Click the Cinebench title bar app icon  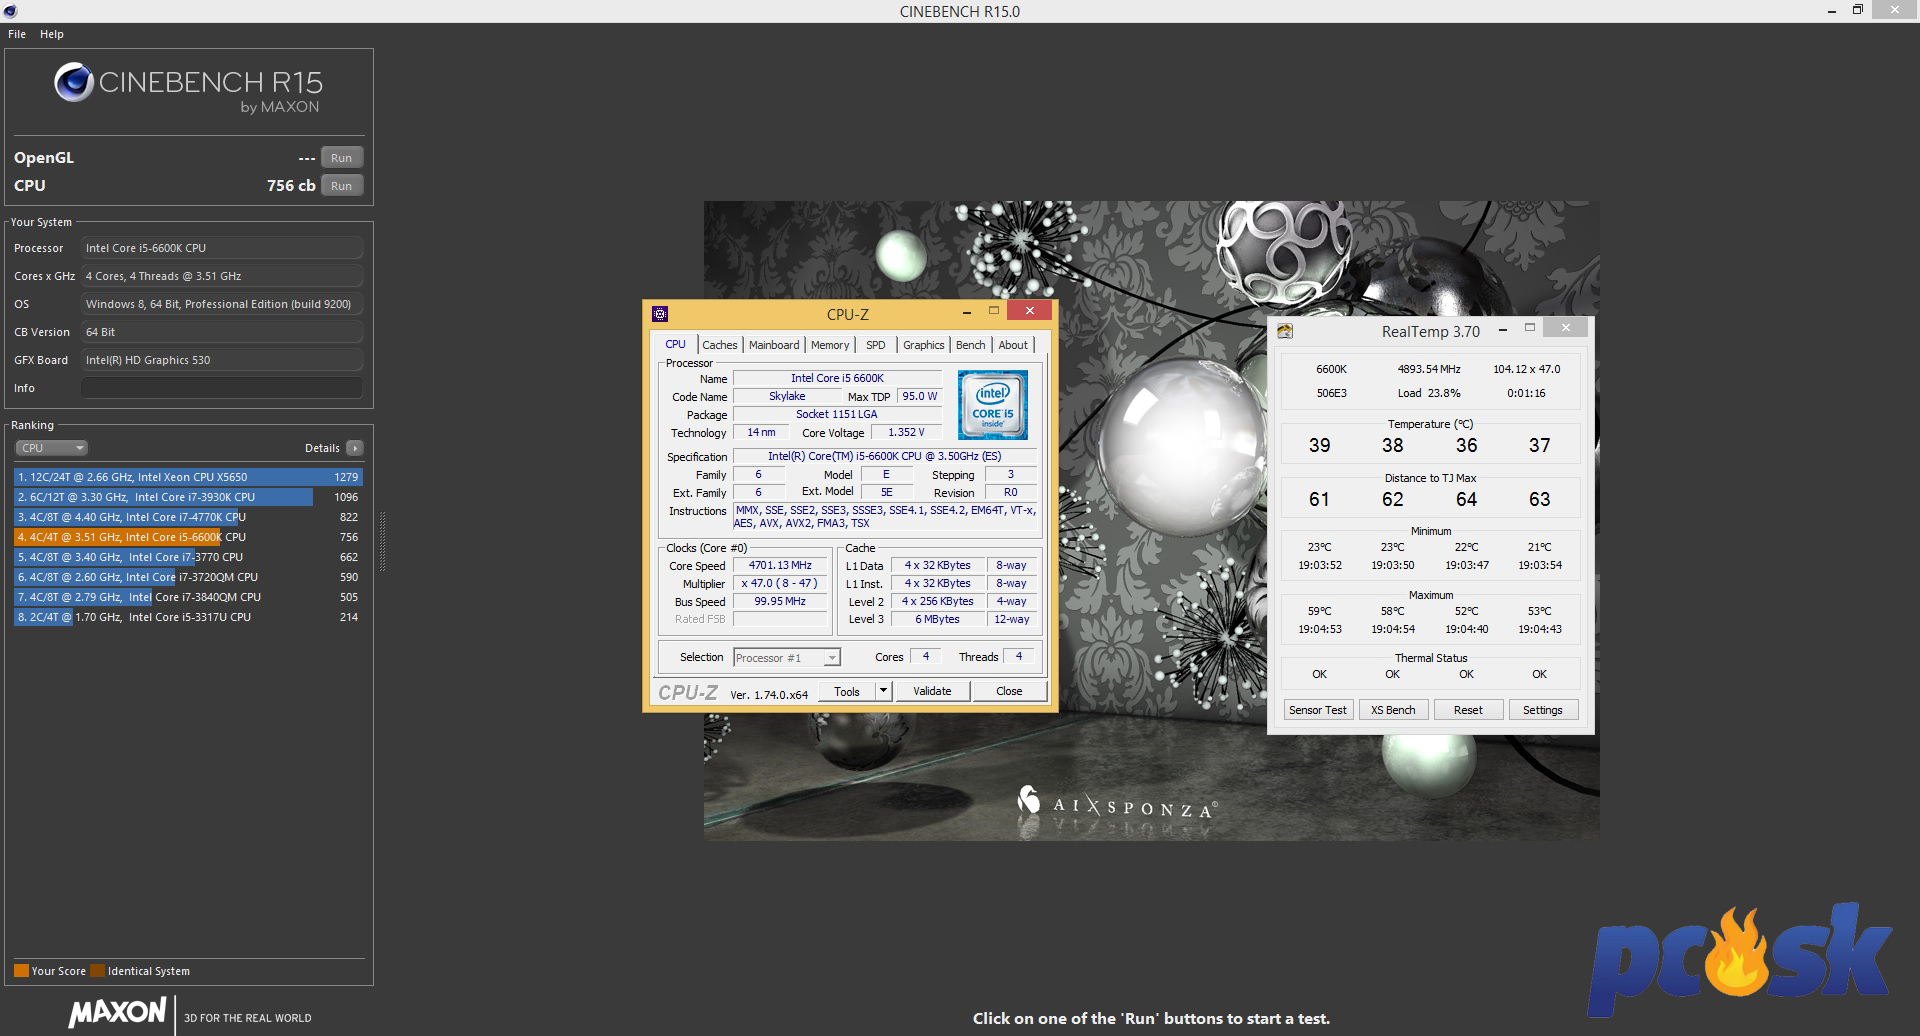point(9,11)
